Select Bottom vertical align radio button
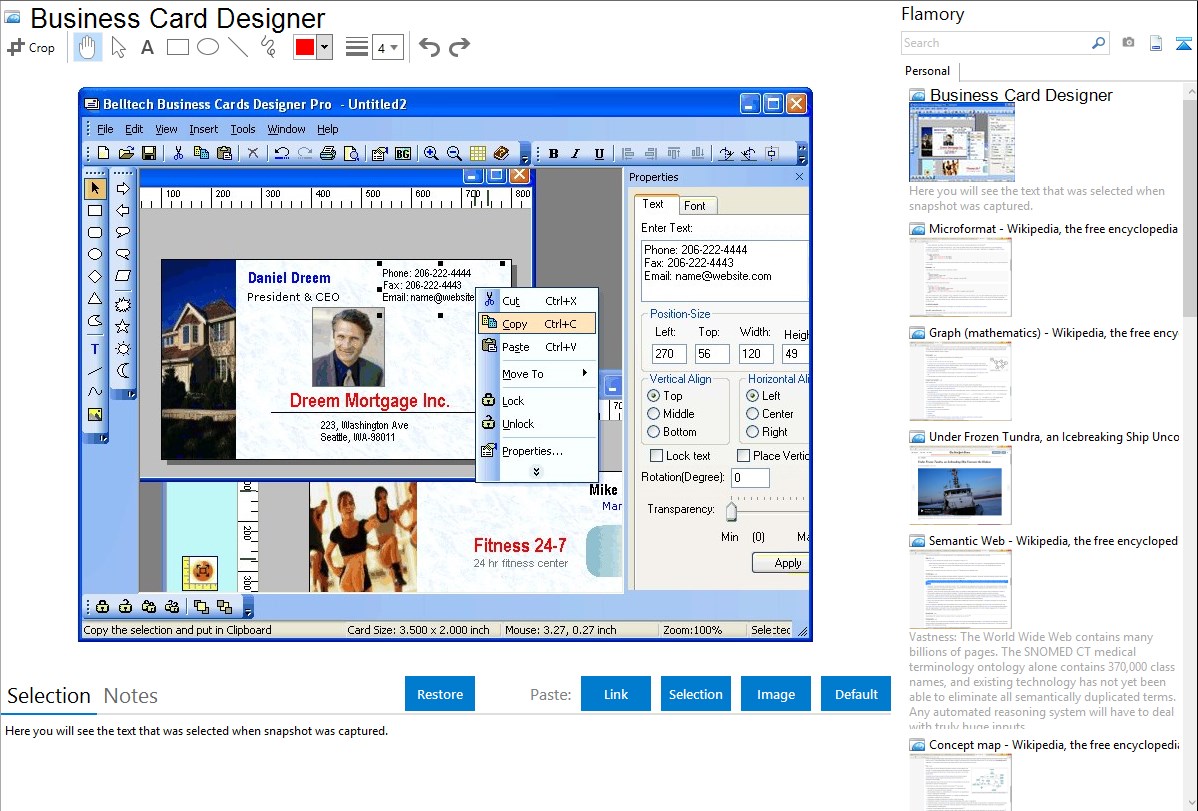This screenshot has height=811, width=1198. 653,432
